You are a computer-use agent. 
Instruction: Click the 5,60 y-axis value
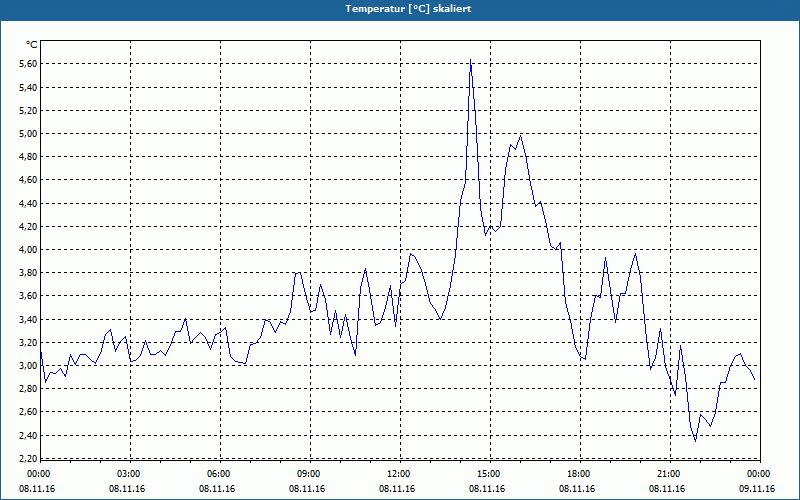tap(28, 64)
